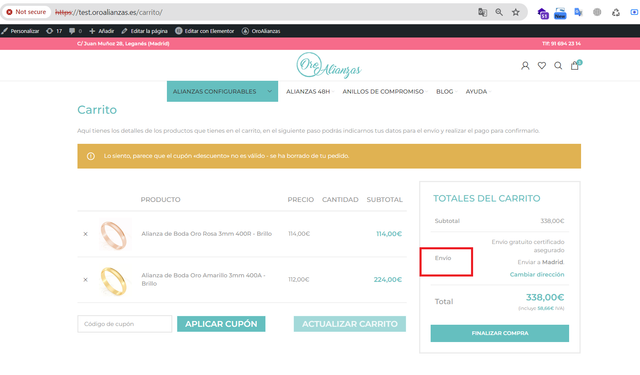The image size is (640, 375).
Task: Click Personalizar in the admin bar
Action: point(20,31)
